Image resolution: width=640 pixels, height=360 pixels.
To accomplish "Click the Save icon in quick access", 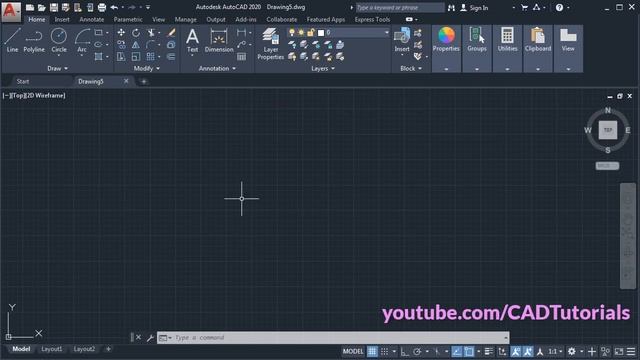I will tap(53, 7).
